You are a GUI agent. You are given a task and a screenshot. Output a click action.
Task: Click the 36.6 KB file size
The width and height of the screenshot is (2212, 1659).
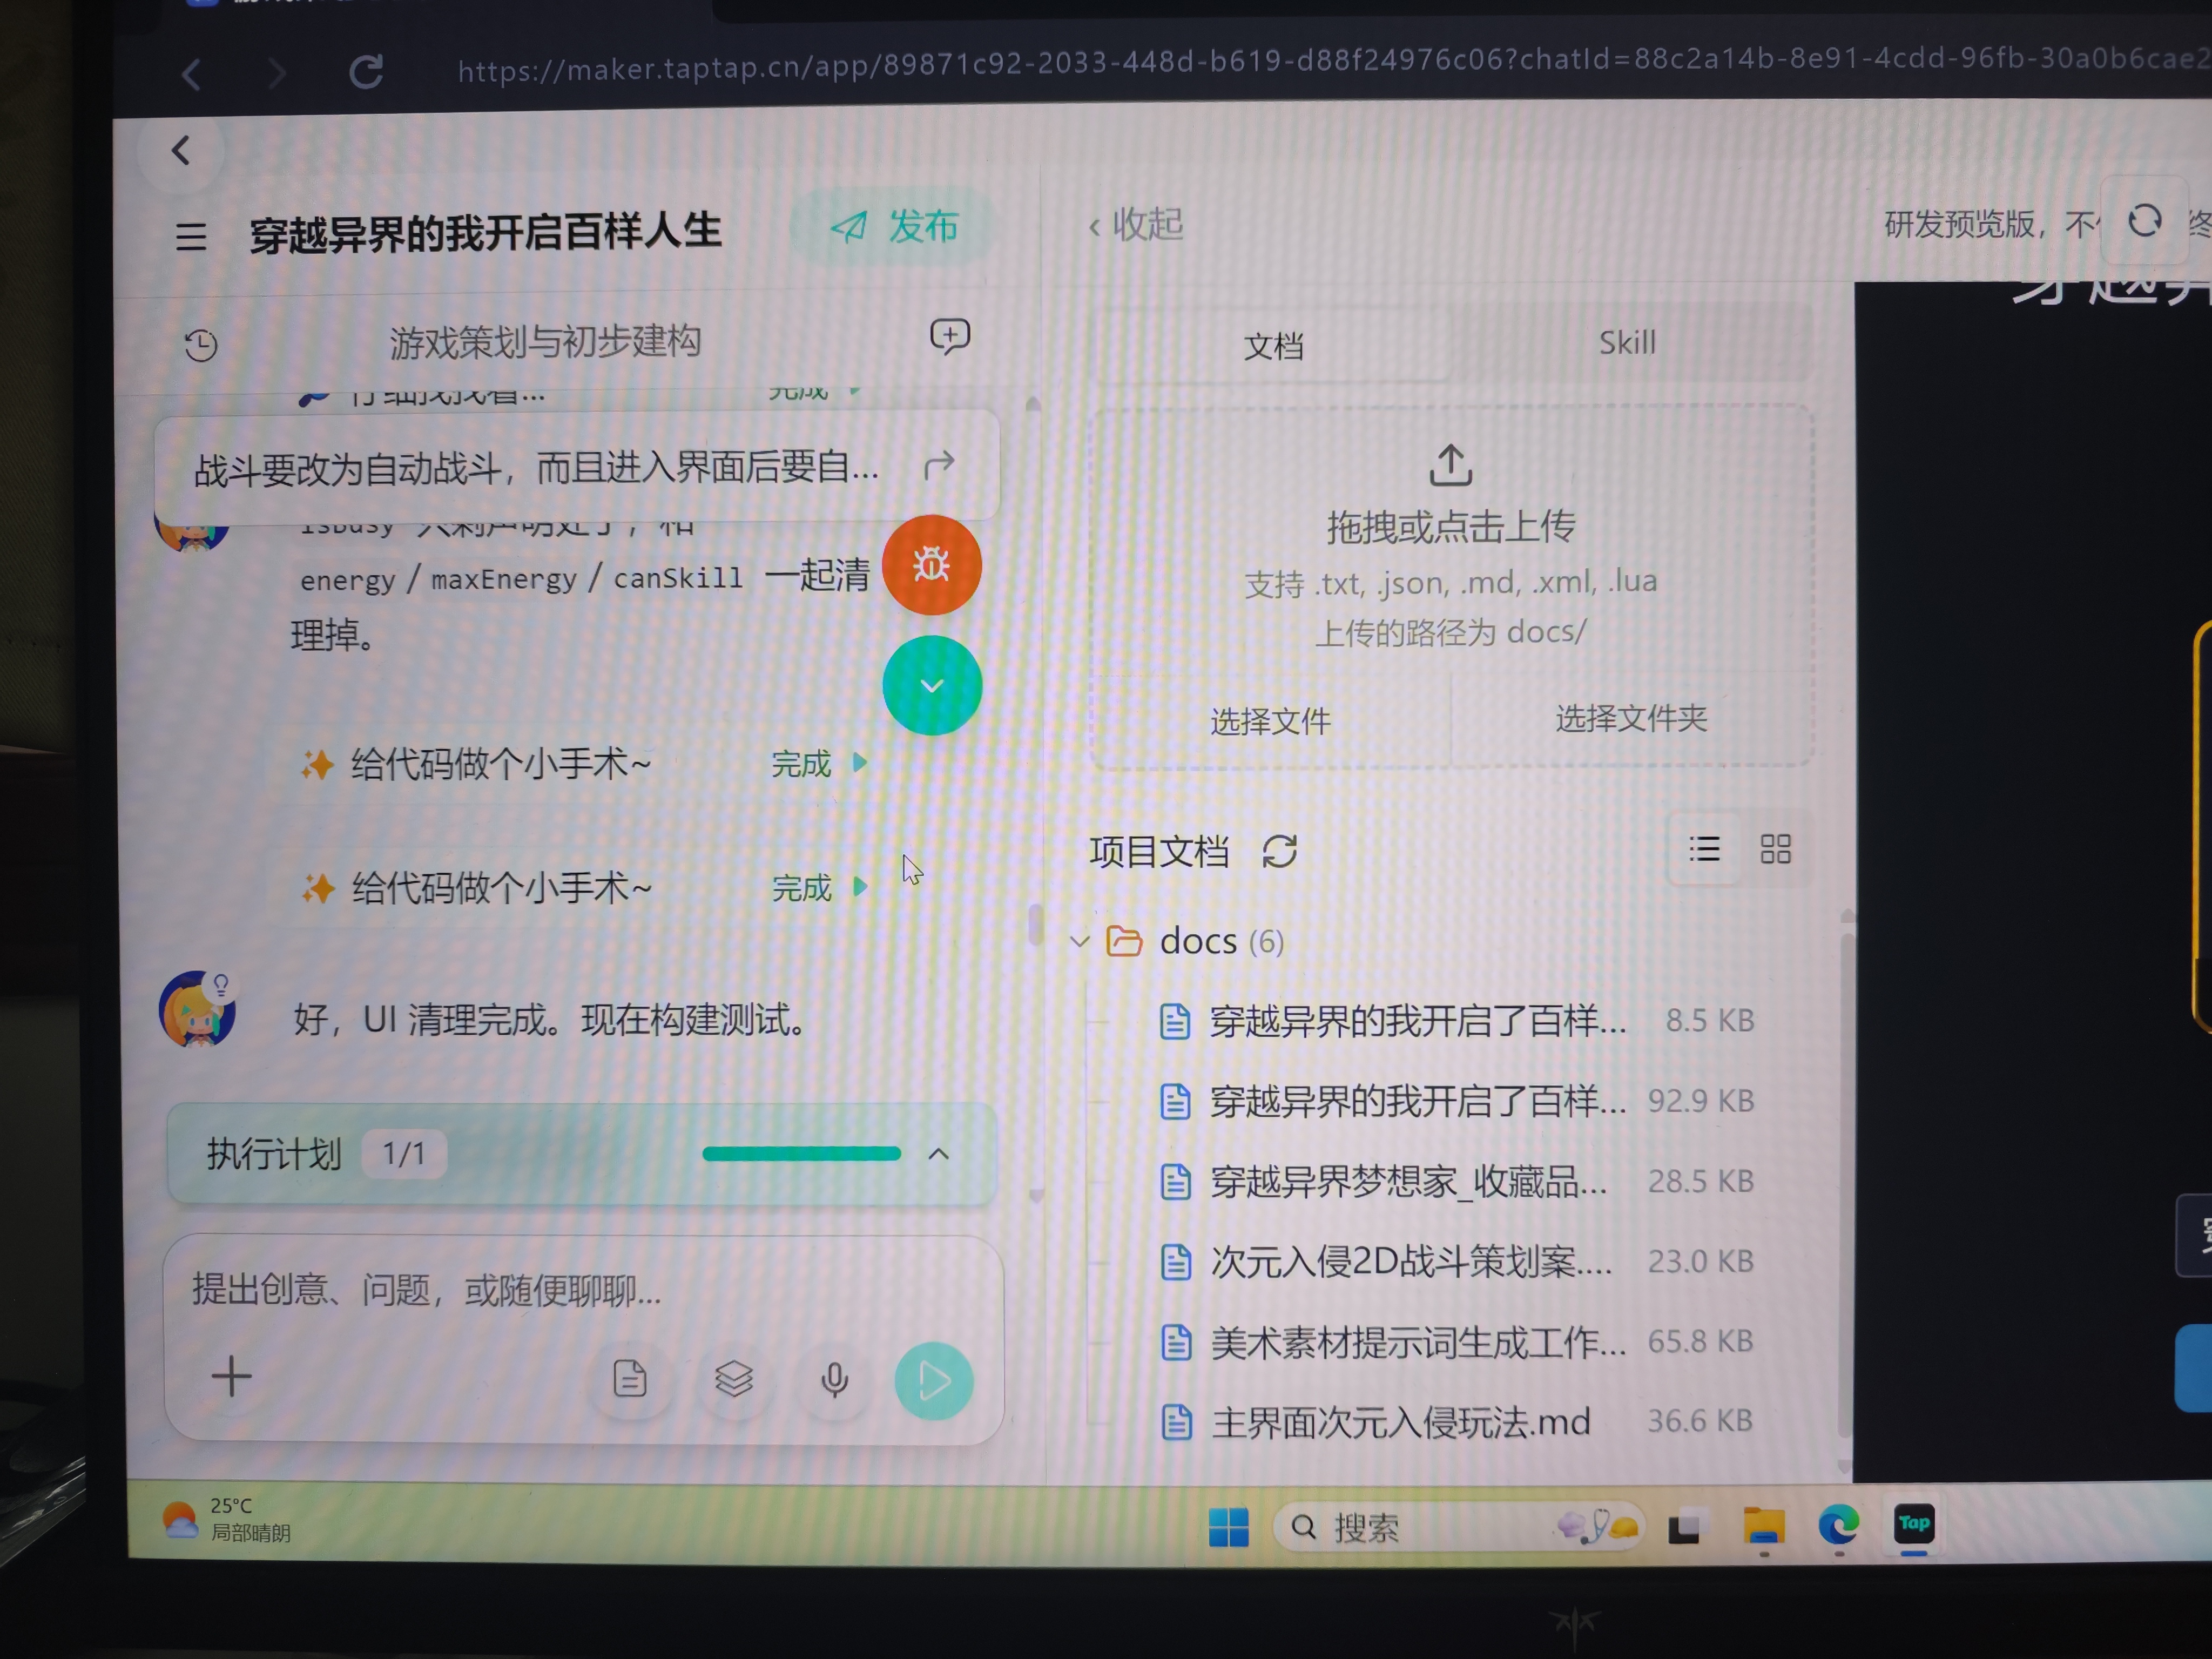coord(1699,1421)
